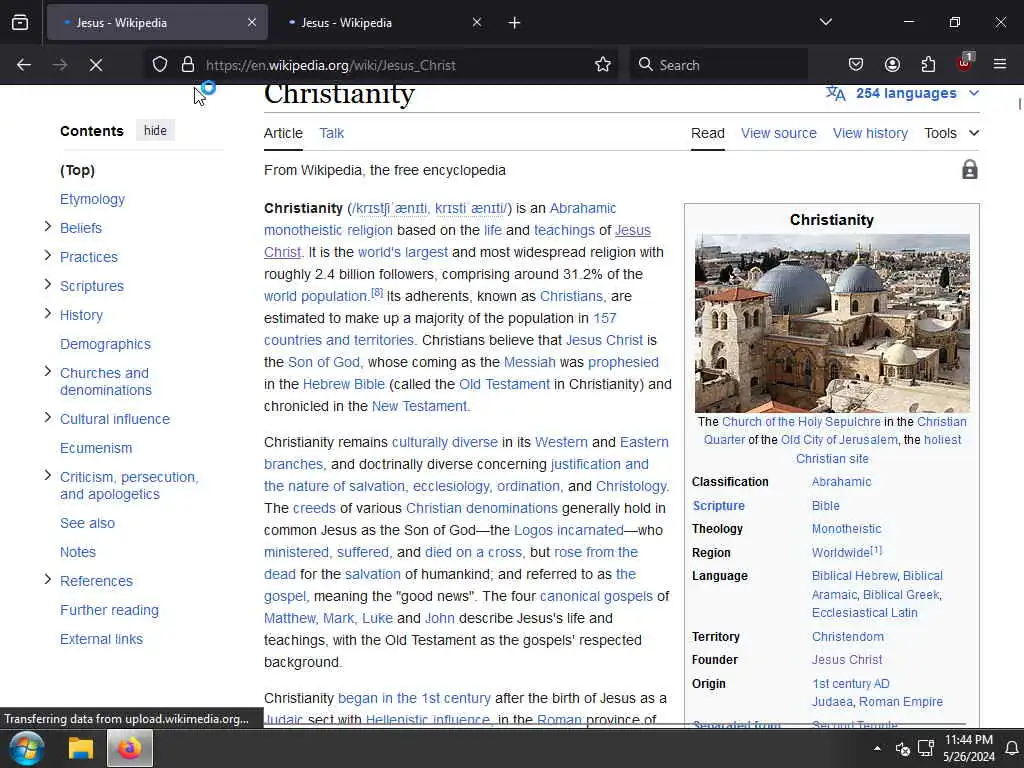
Task: Open the Tools dropdown menu
Action: pos(952,133)
